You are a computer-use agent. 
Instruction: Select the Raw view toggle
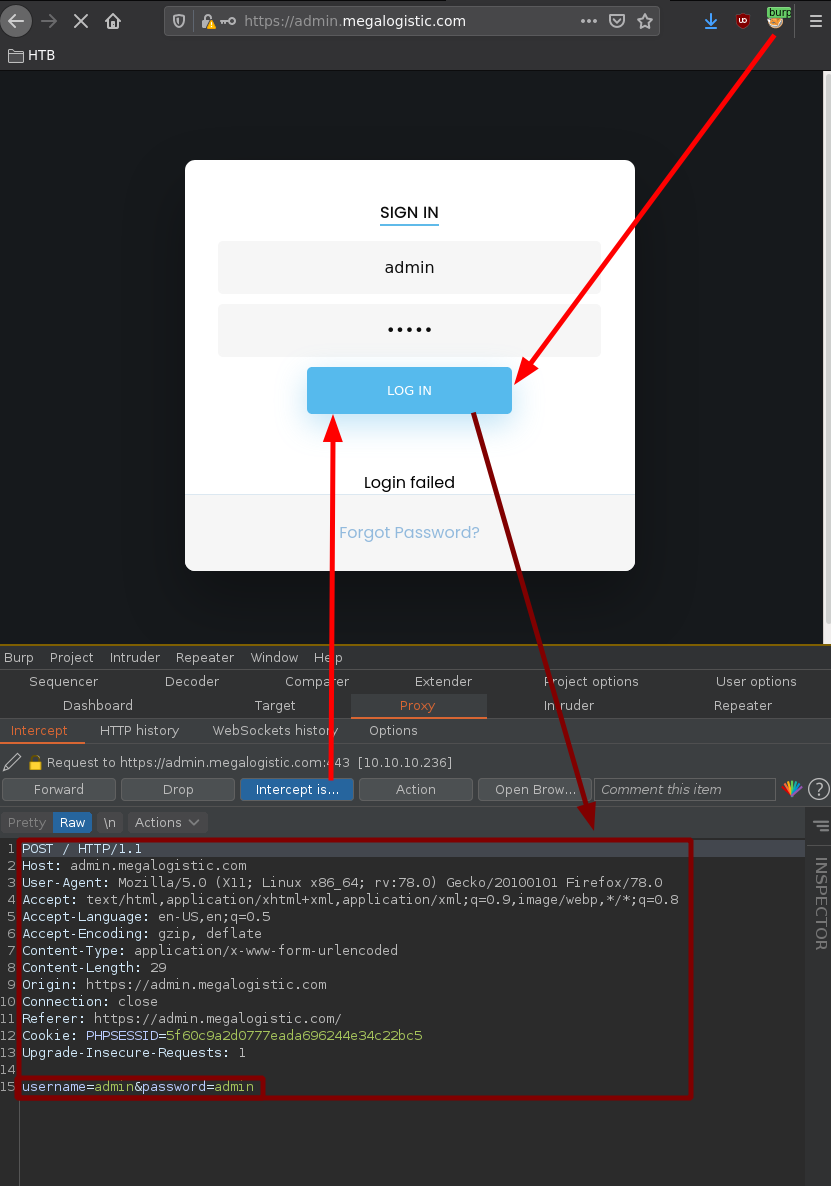[73, 822]
